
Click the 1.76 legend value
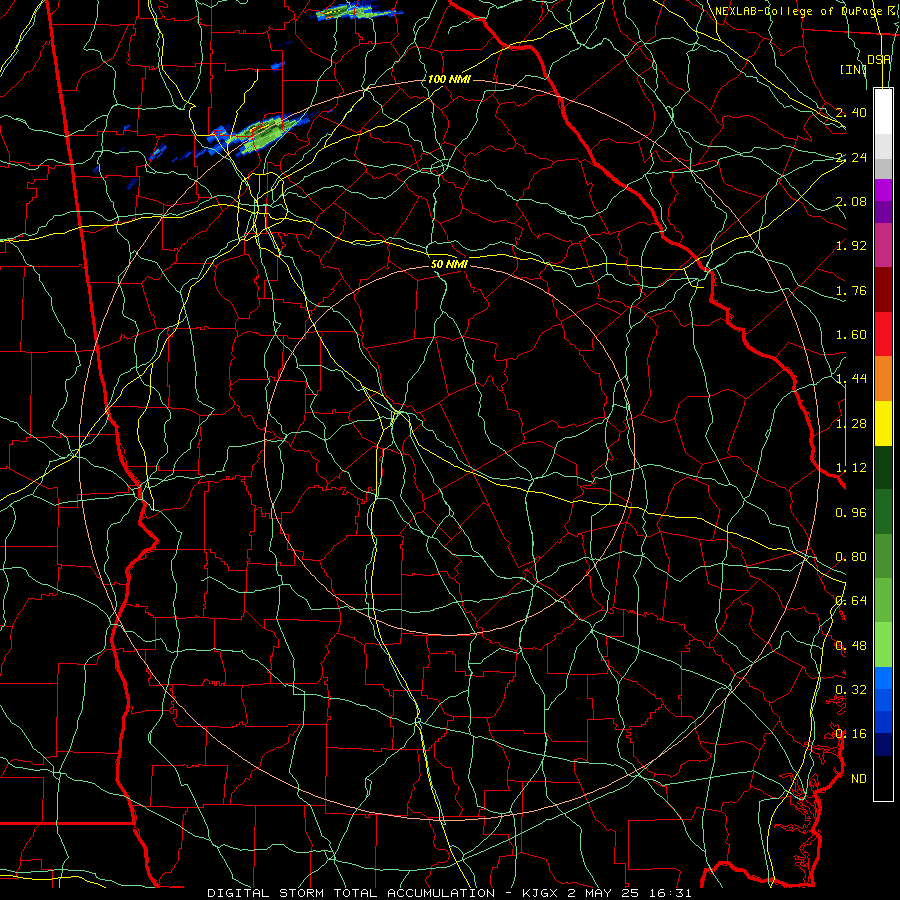point(851,290)
